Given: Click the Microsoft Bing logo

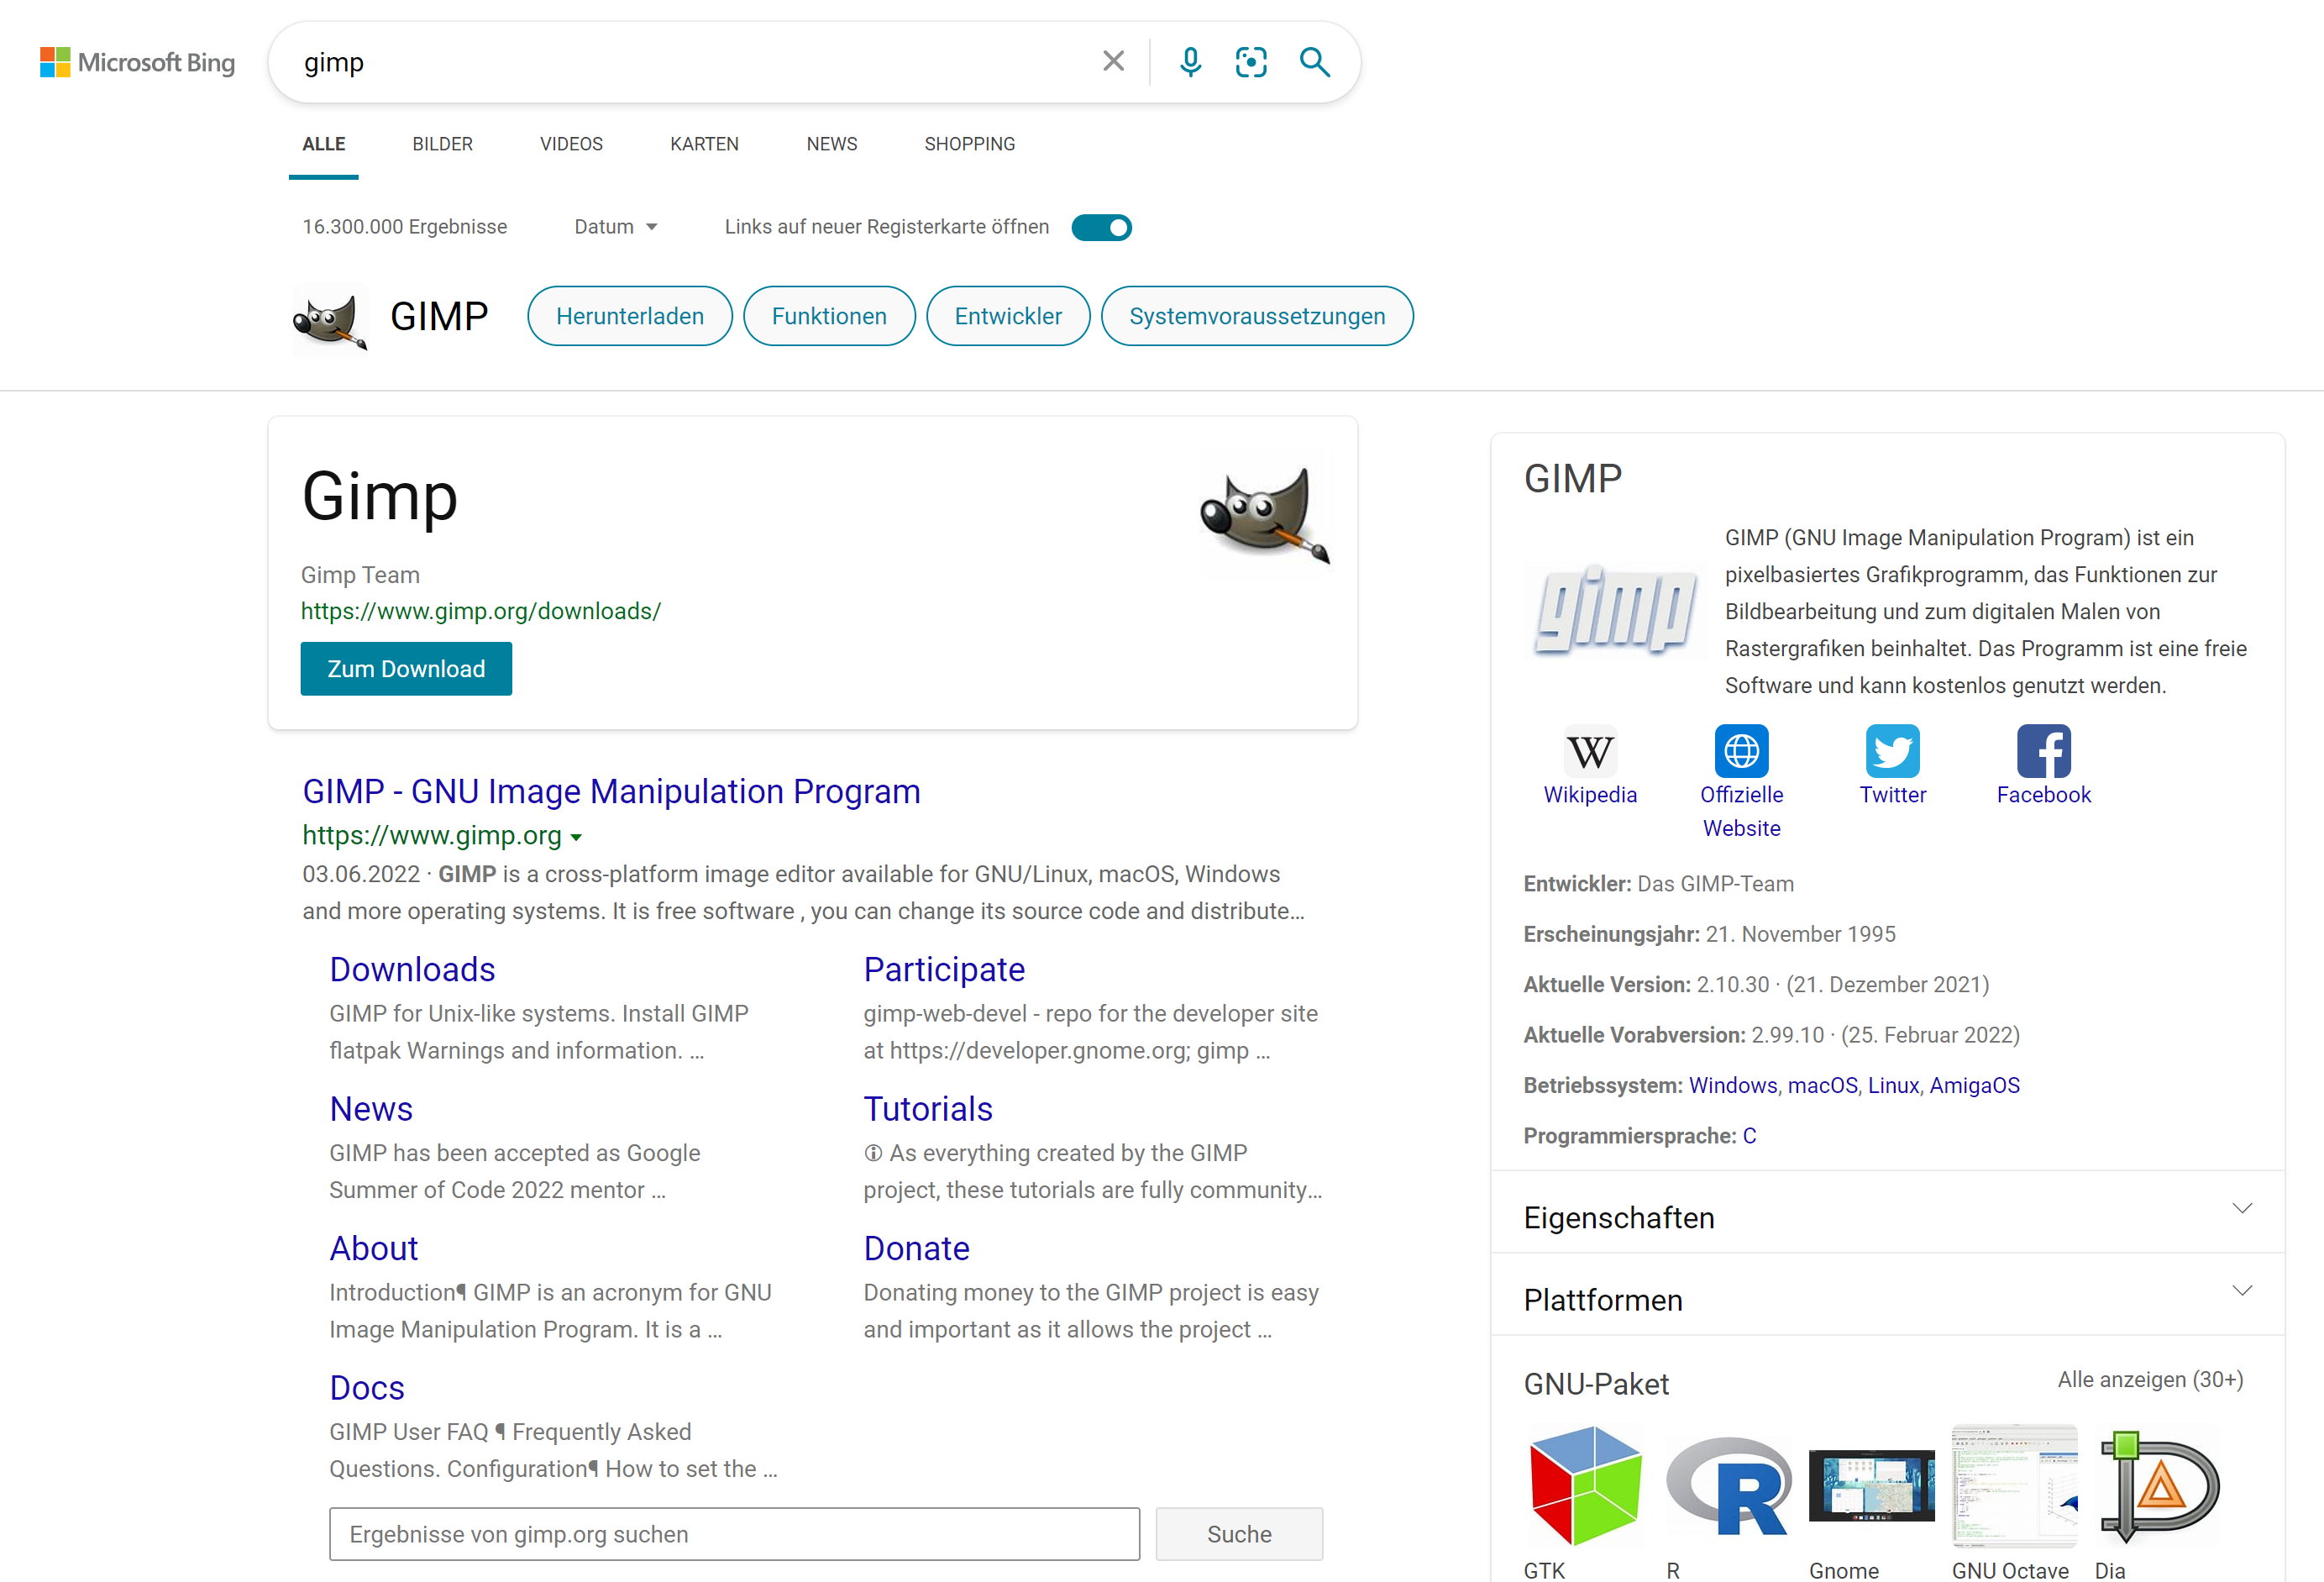Looking at the screenshot, I should tap(138, 62).
